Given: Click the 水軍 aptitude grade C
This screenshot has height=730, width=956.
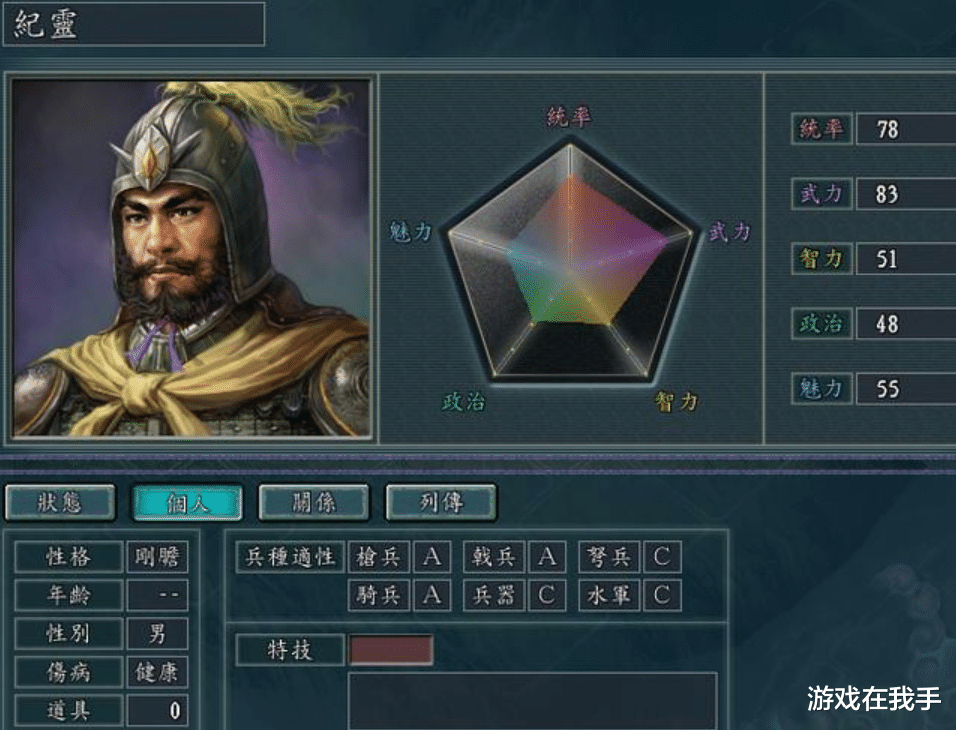Looking at the screenshot, I should [x=662, y=595].
